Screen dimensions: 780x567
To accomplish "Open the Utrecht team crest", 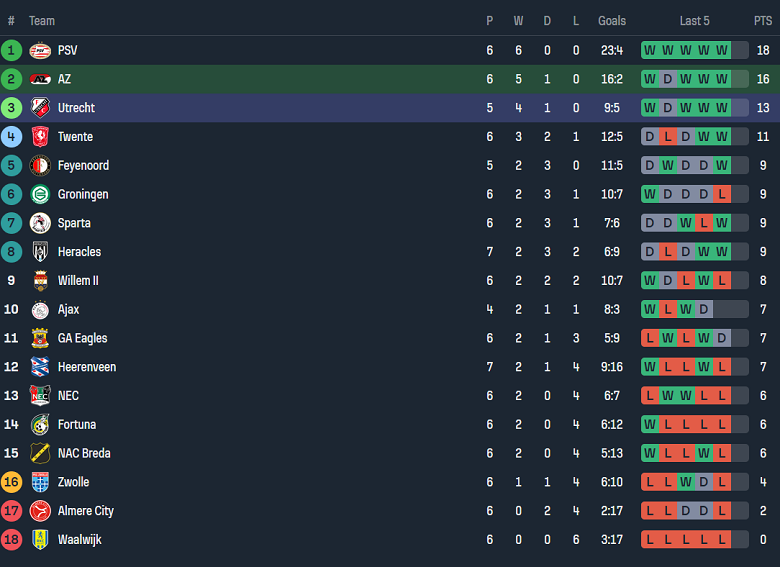I will click(40, 108).
